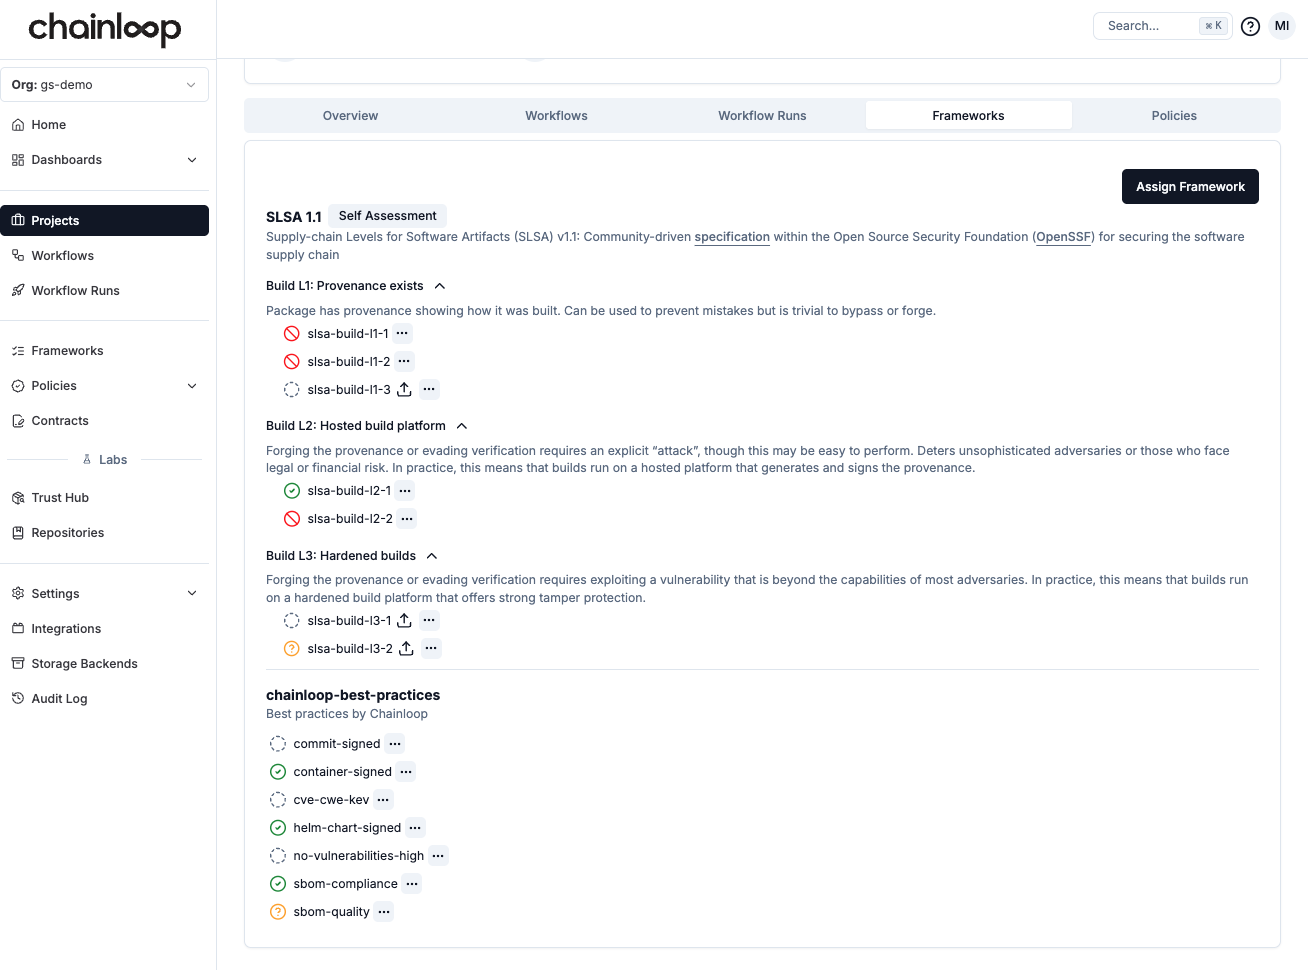
Task: Open the more options menu for slsa-build-l1-1
Action: click(402, 333)
